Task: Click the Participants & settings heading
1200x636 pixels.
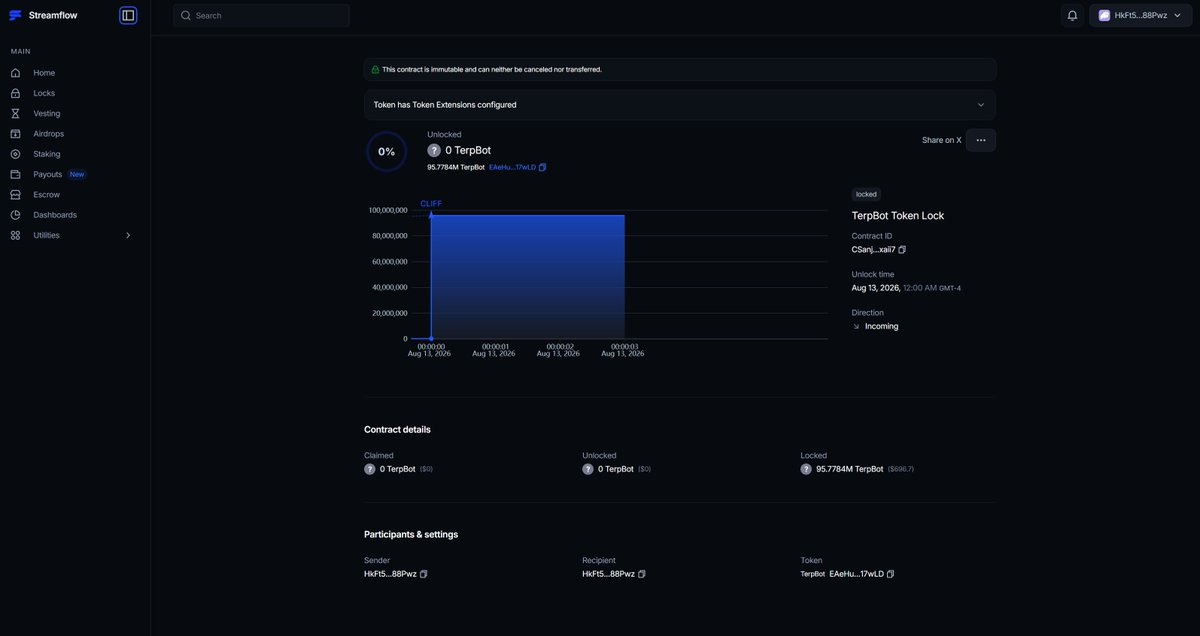Action: point(411,535)
